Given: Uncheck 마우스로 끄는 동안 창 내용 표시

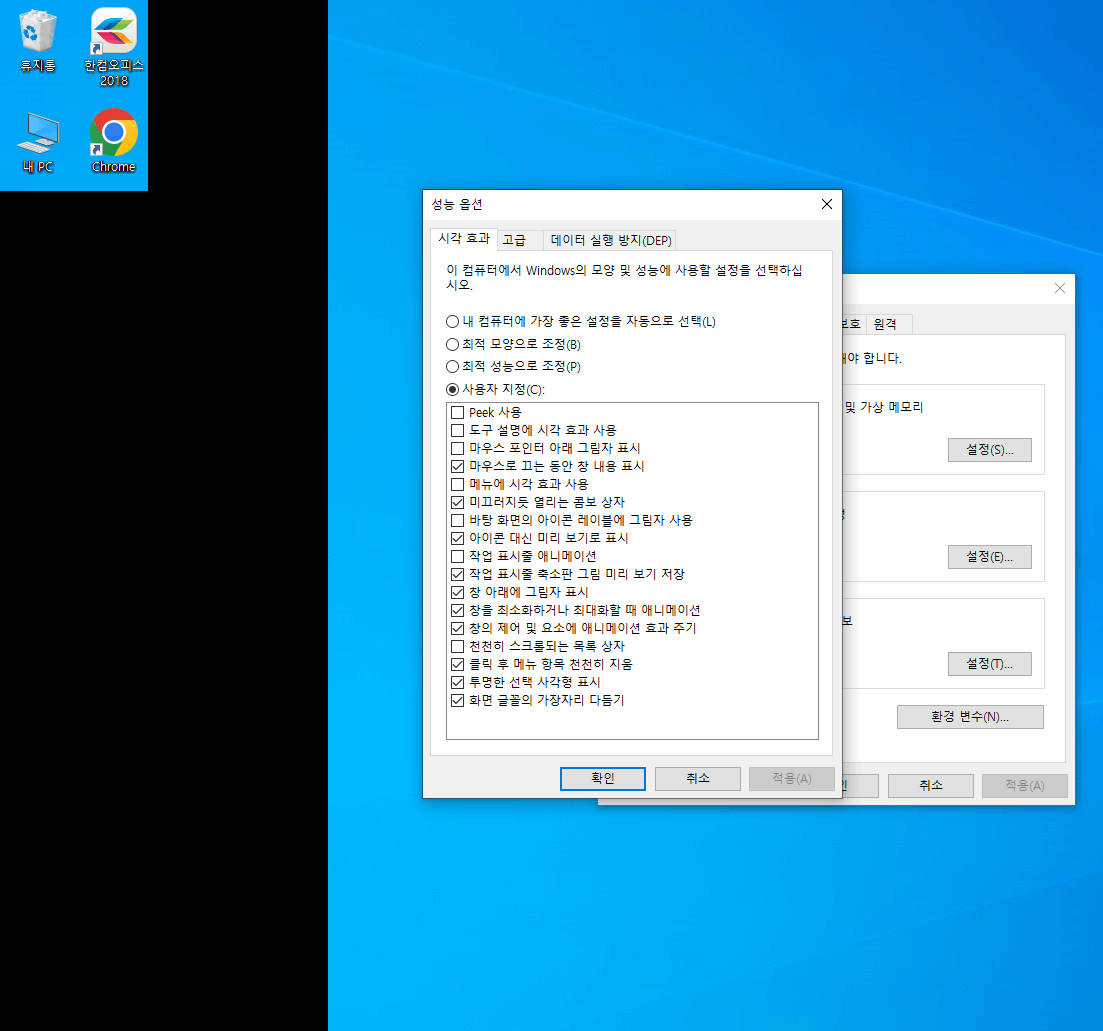Looking at the screenshot, I should pos(457,466).
